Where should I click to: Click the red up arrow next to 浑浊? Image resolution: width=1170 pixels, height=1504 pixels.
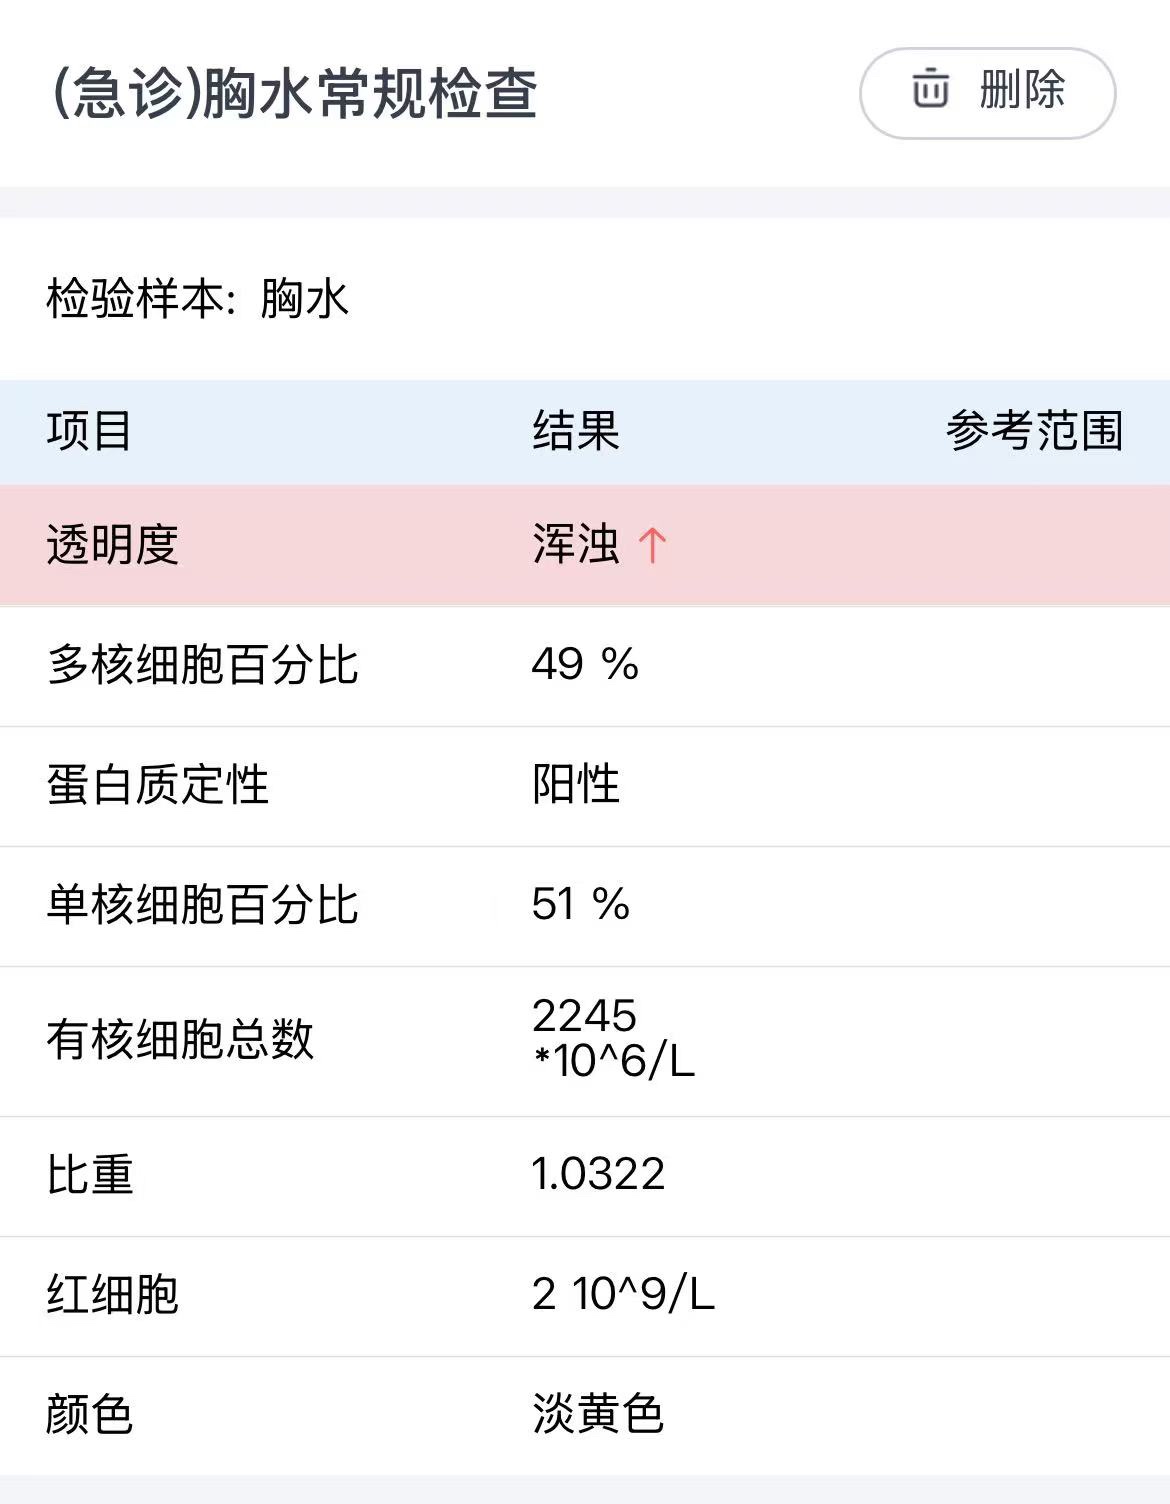652,545
